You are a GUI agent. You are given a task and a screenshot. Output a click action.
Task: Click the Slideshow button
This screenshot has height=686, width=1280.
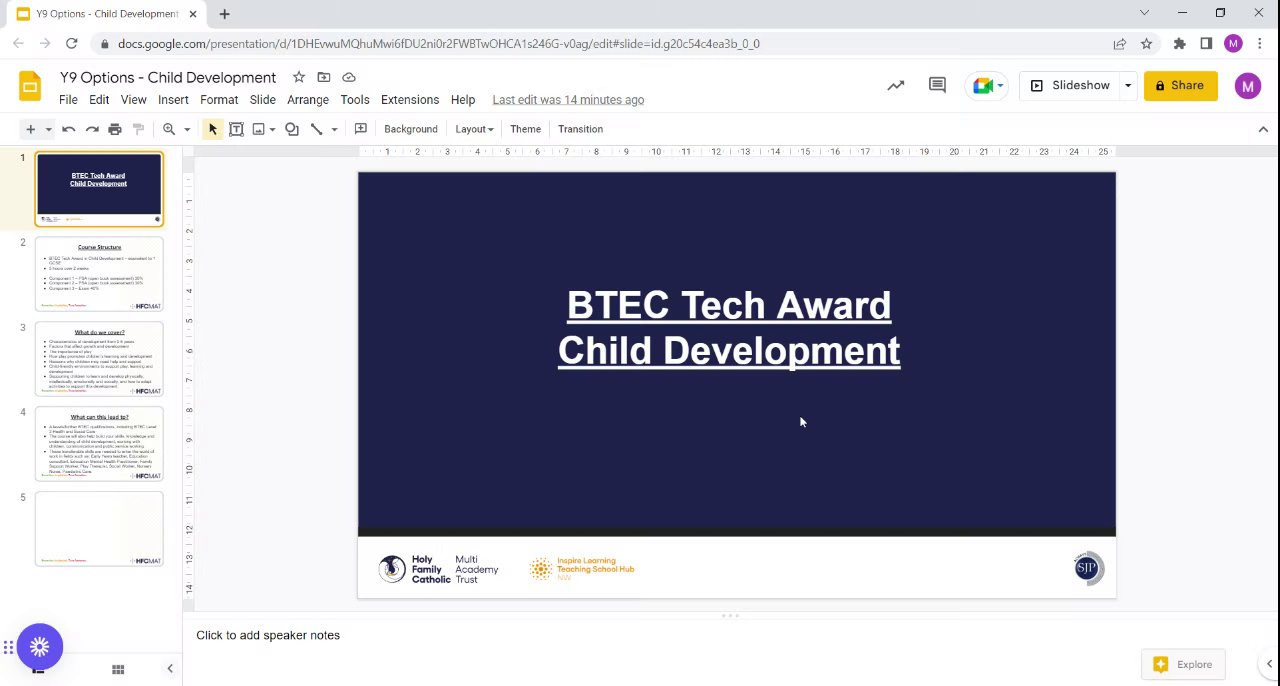click(1069, 85)
